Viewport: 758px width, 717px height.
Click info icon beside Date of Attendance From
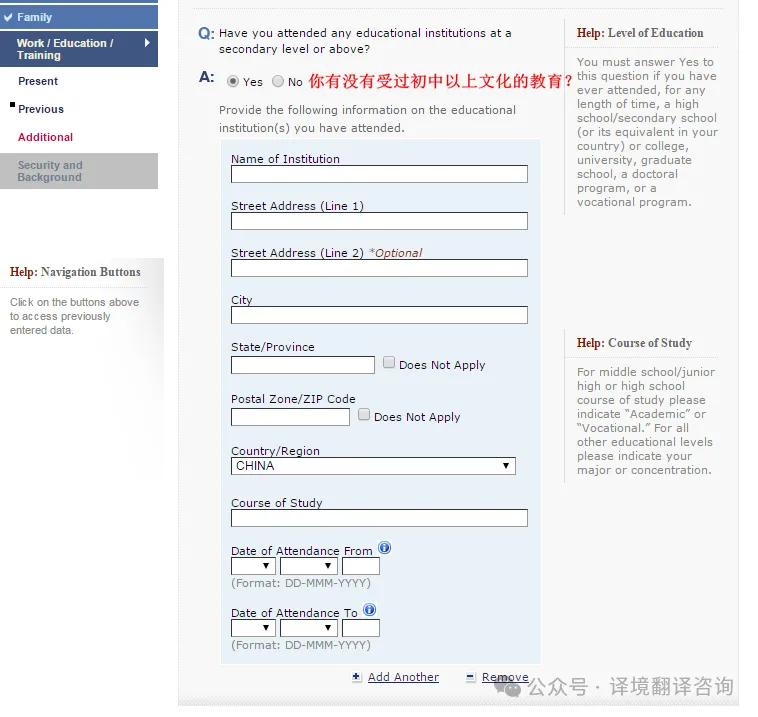click(384, 549)
